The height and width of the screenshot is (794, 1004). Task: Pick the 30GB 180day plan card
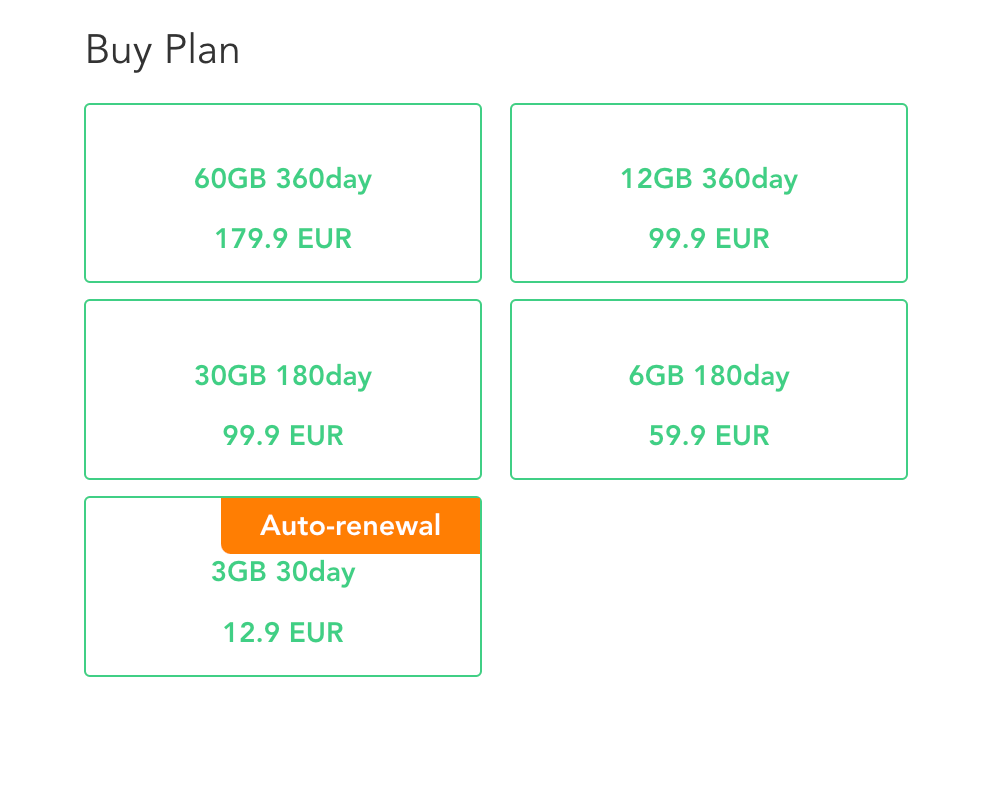[283, 389]
